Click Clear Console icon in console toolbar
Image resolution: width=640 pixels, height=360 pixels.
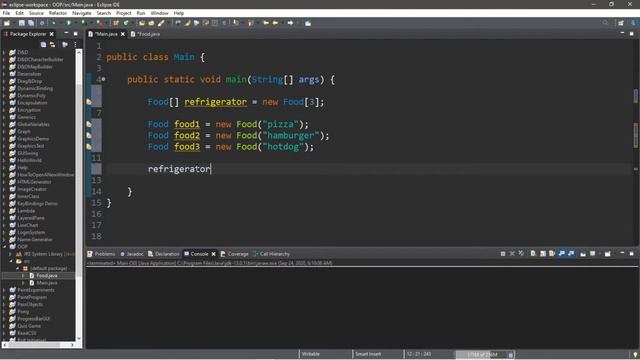(x=533, y=253)
